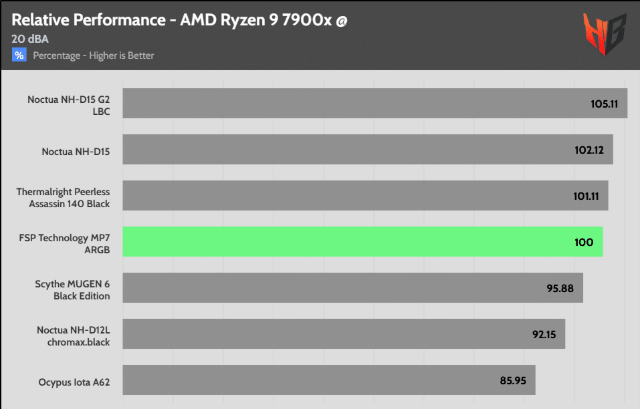Screen dimensions: 640x409
Task: Click the 20 dBA subtitle text
Action: (x=30, y=39)
